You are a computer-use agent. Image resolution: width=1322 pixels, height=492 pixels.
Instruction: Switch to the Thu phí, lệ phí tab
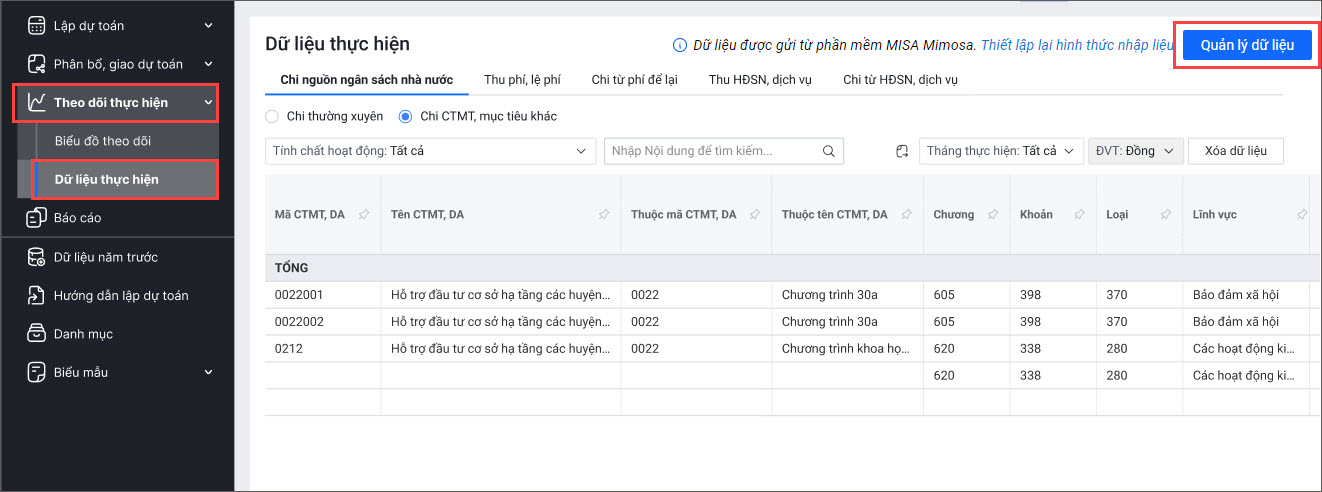point(522,80)
